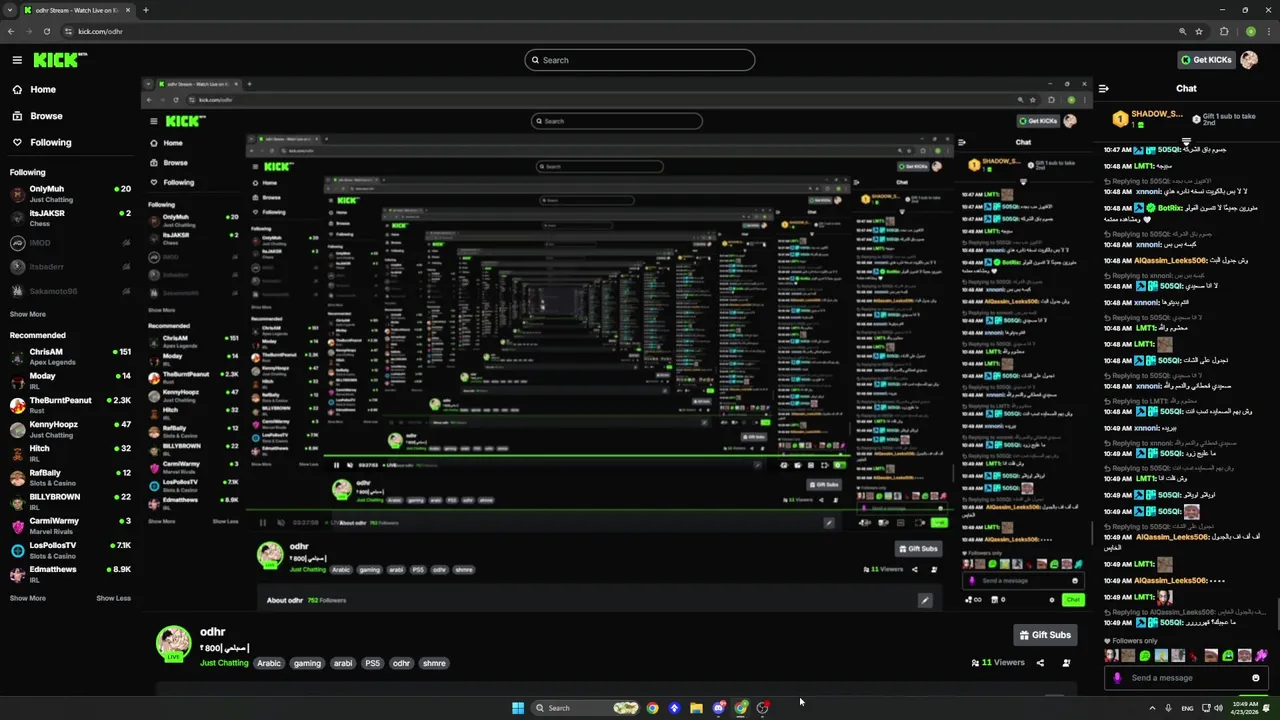1280x720 pixels.
Task: Open the hamburger menu beside the Kick logo
Action: 17,60
